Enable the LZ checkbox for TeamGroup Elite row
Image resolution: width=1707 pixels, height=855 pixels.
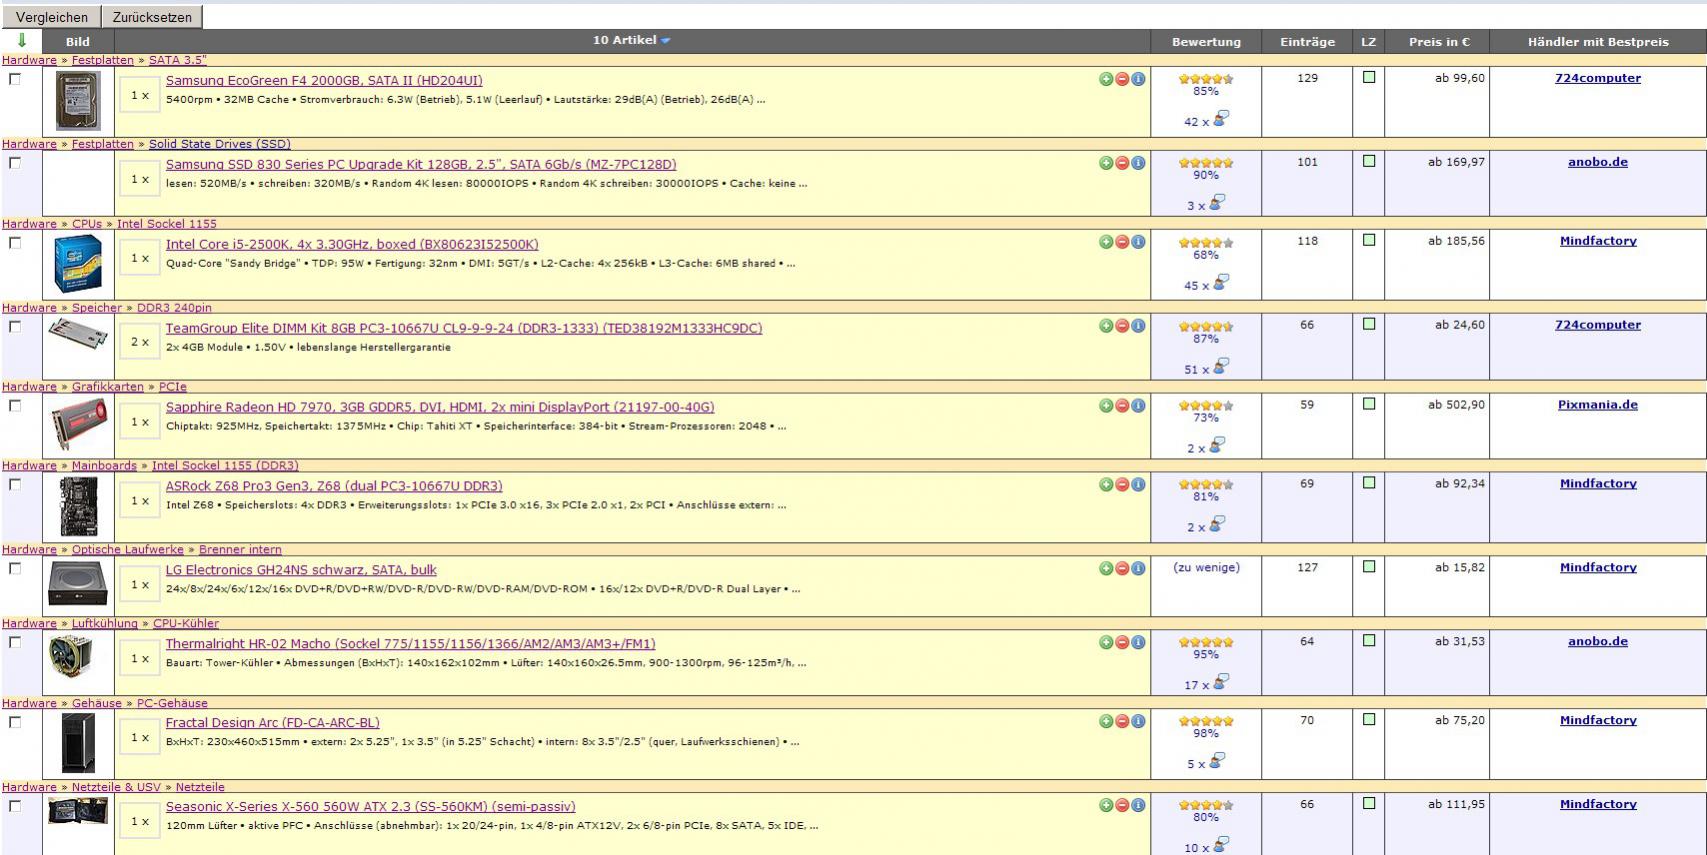pyautogui.click(x=1369, y=324)
